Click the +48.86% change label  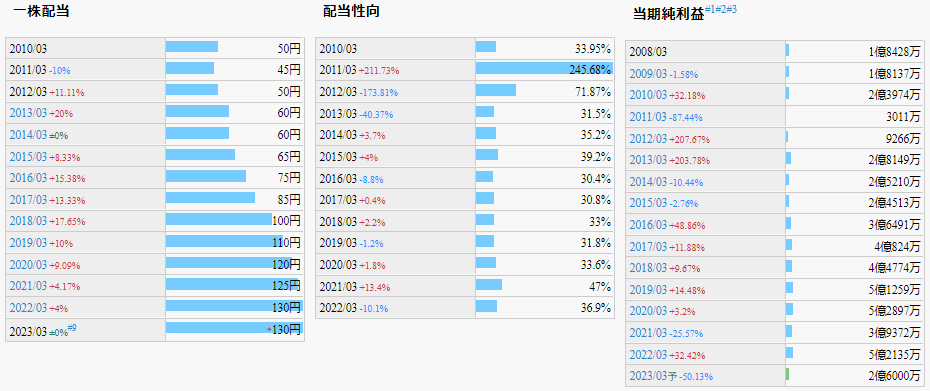[687, 225]
